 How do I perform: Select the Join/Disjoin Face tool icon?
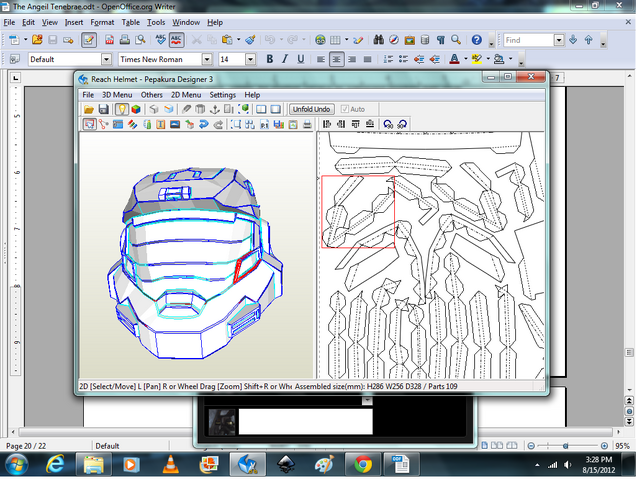[x=104, y=124]
